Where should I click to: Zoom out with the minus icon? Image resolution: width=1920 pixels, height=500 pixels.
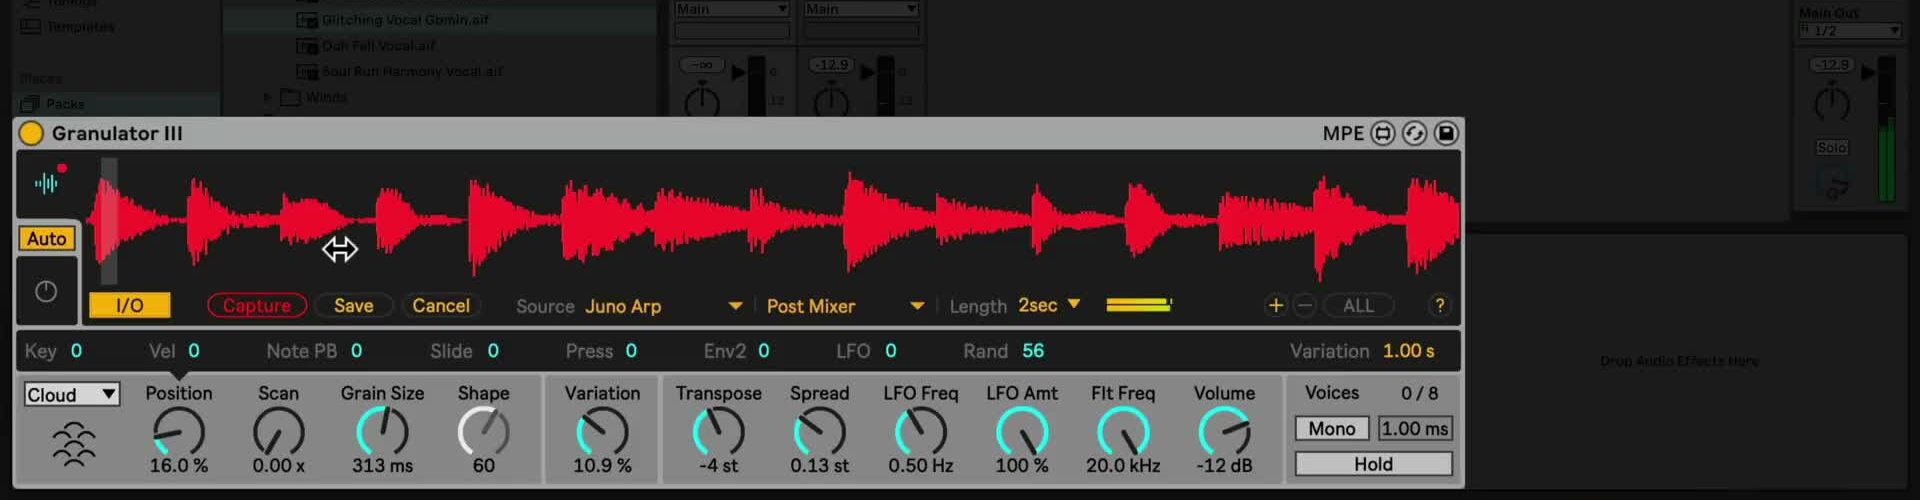[1304, 306]
